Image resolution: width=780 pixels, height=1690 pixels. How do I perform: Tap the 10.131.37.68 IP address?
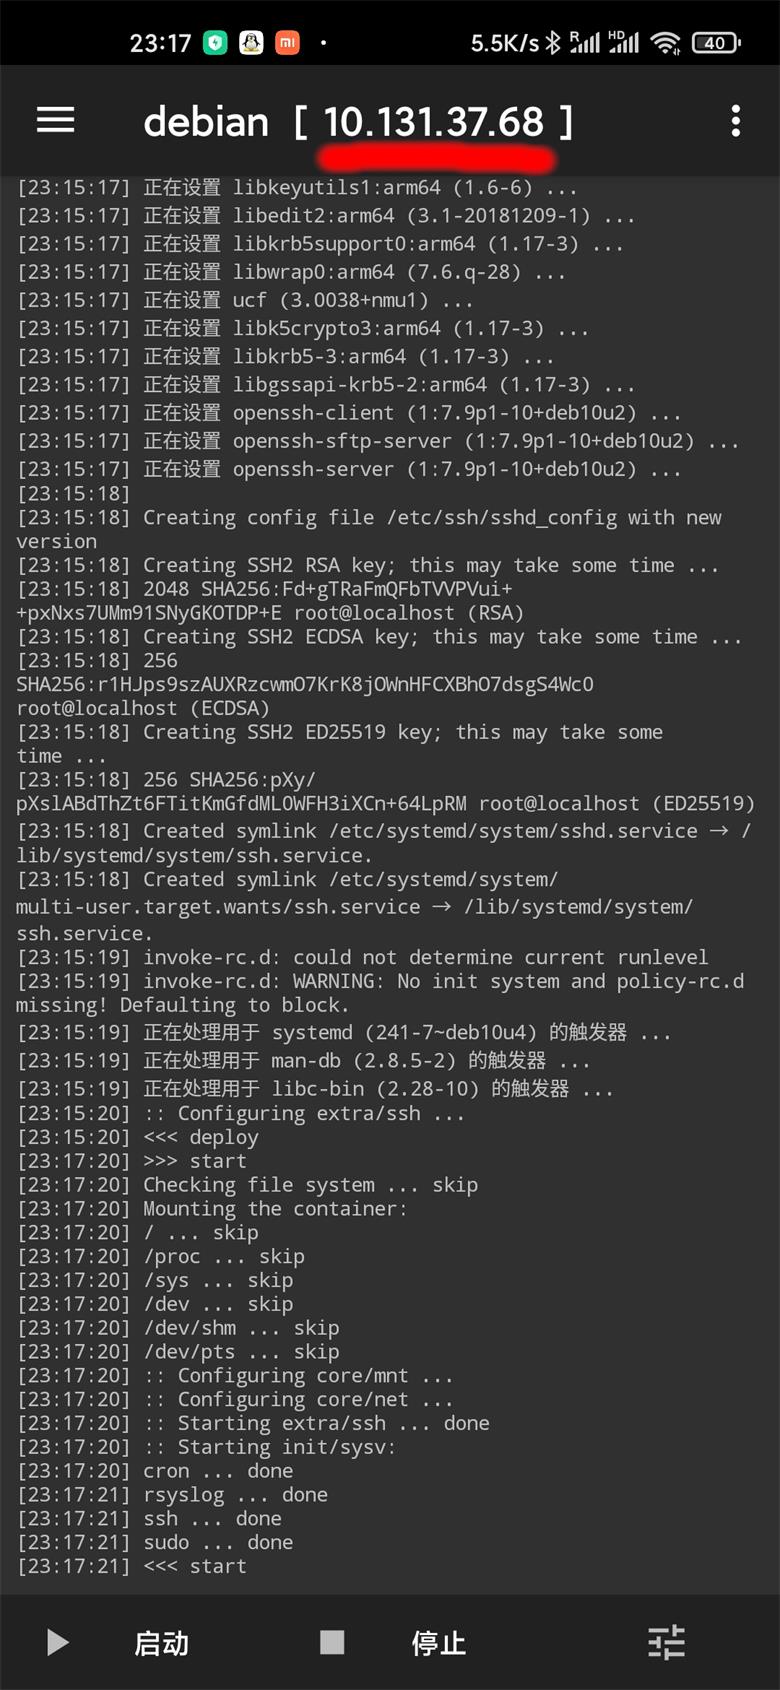pyautogui.click(x=434, y=122)
